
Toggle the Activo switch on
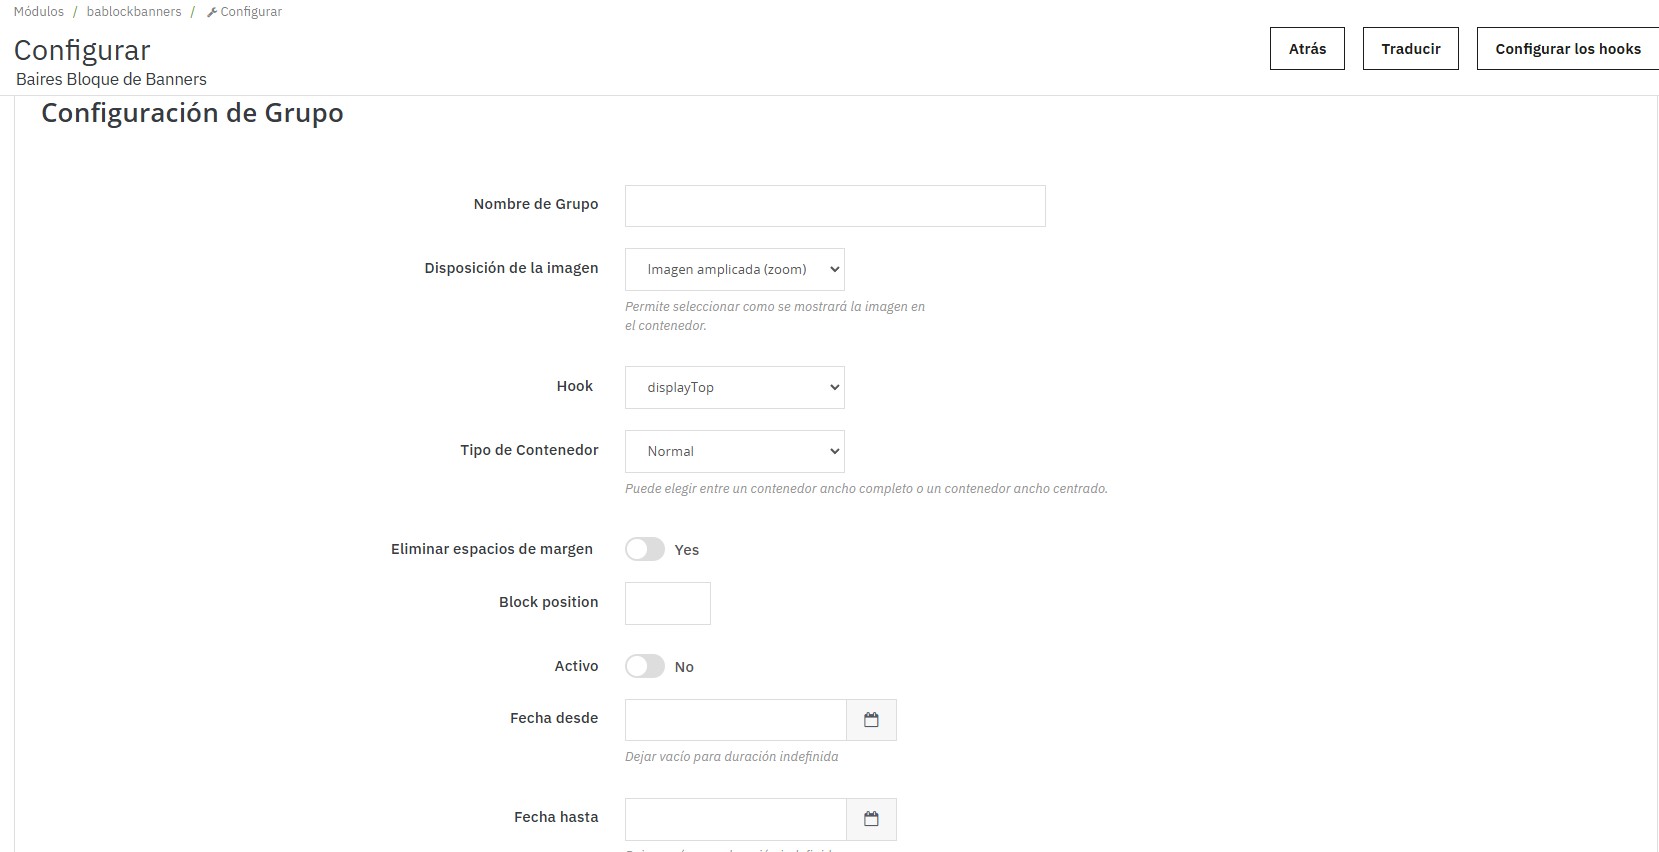point(645,666)
